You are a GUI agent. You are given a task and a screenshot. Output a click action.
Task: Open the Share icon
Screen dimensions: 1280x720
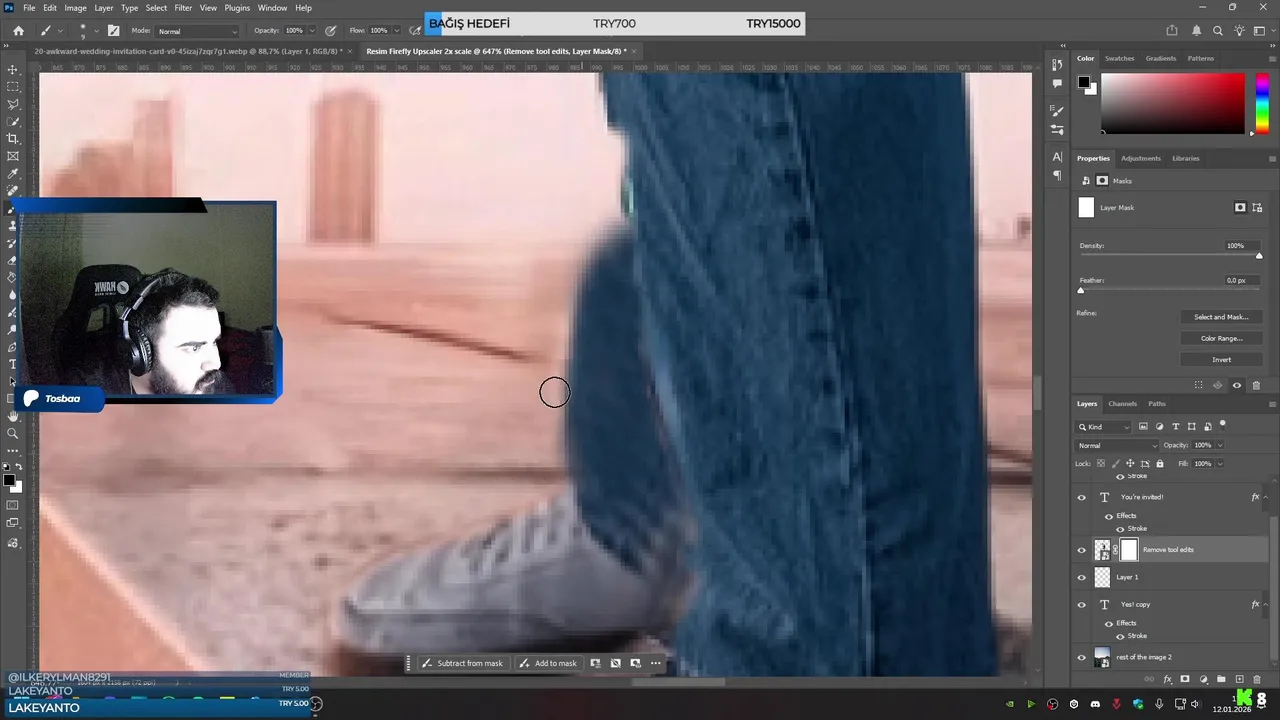1172,31
